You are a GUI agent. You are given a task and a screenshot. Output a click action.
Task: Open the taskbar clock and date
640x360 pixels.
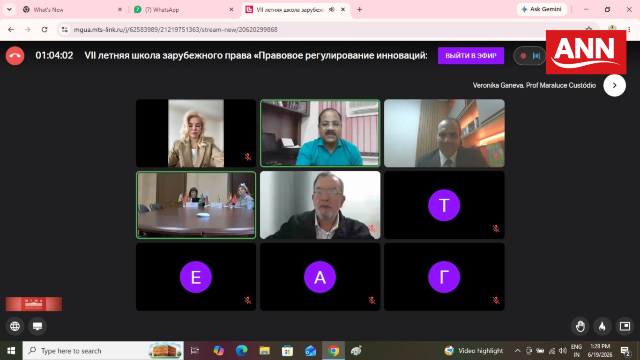click(x=600, y=351)
